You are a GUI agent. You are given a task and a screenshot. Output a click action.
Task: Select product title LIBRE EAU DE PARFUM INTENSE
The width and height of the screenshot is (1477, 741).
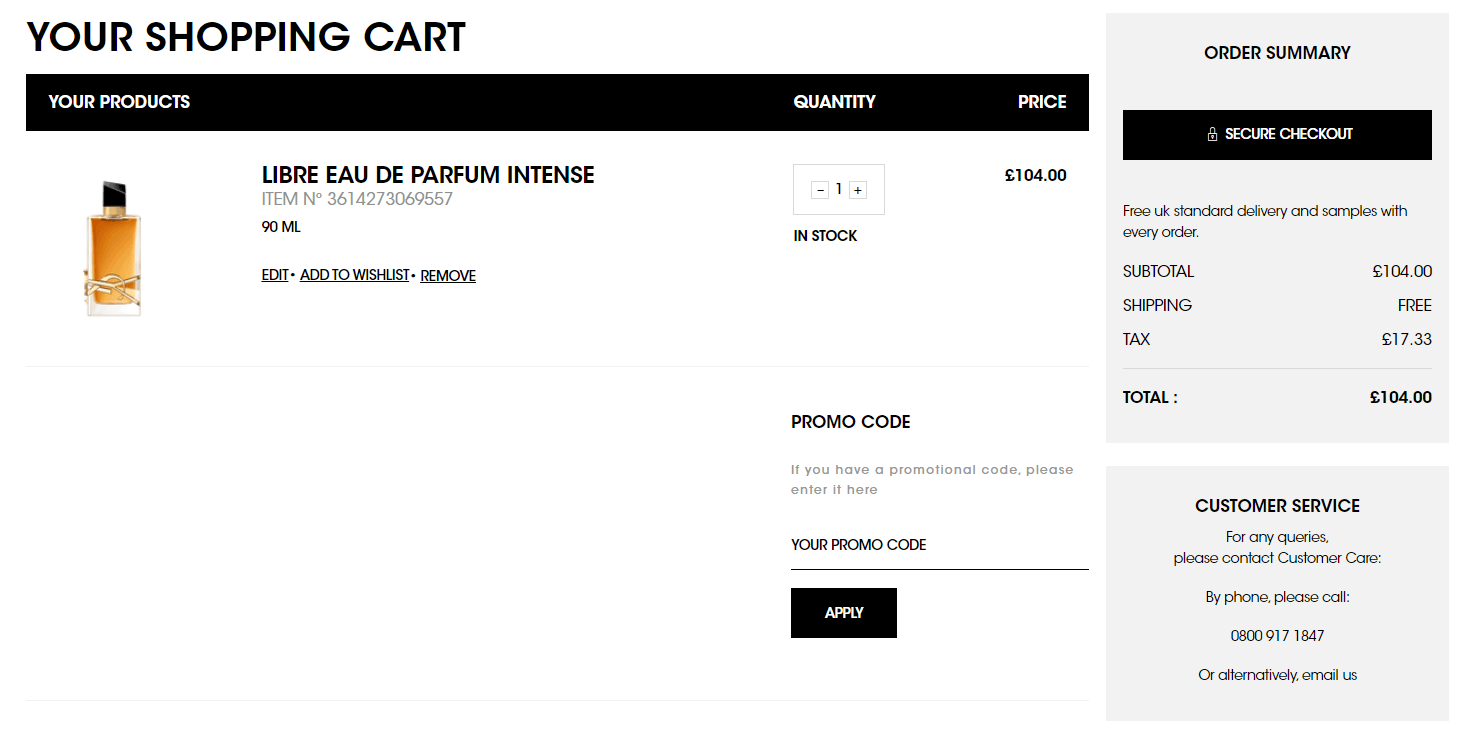pos(428,174)
